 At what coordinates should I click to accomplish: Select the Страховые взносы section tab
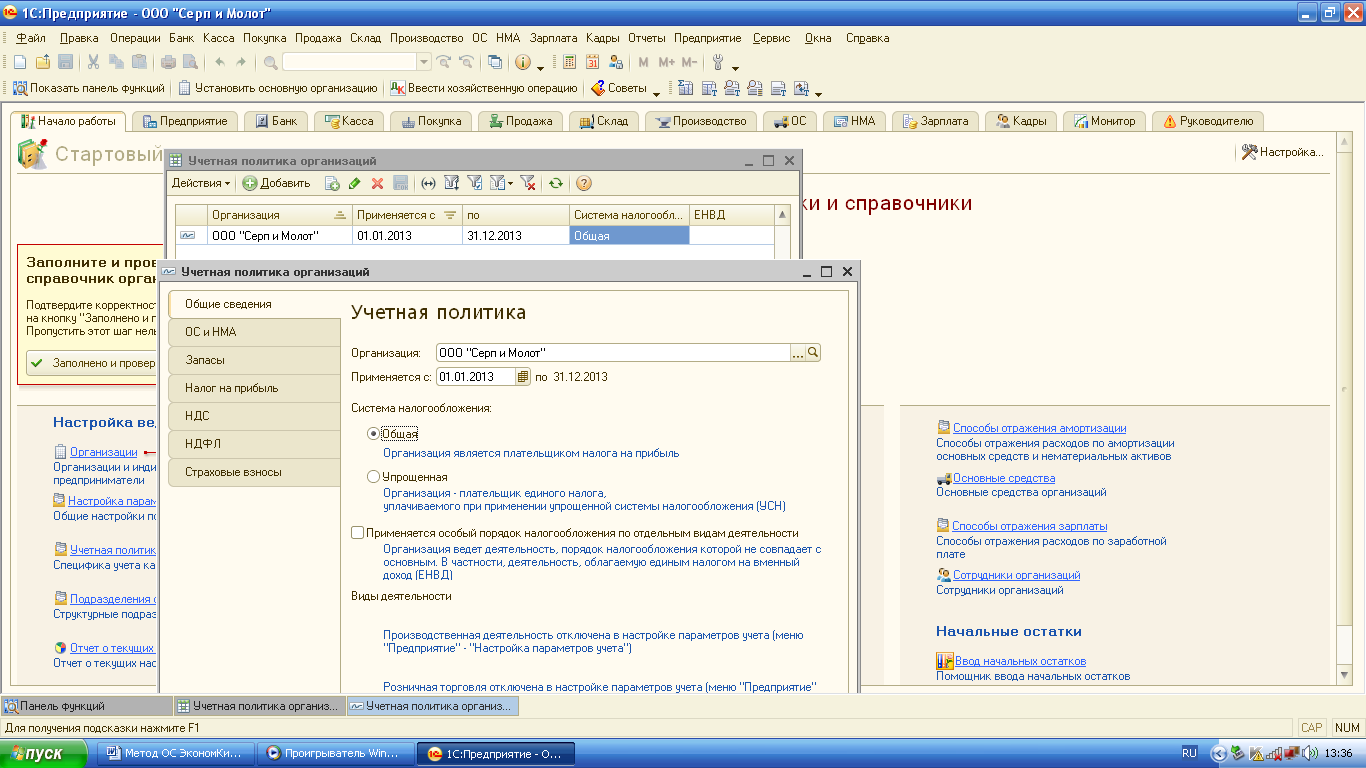255,472
